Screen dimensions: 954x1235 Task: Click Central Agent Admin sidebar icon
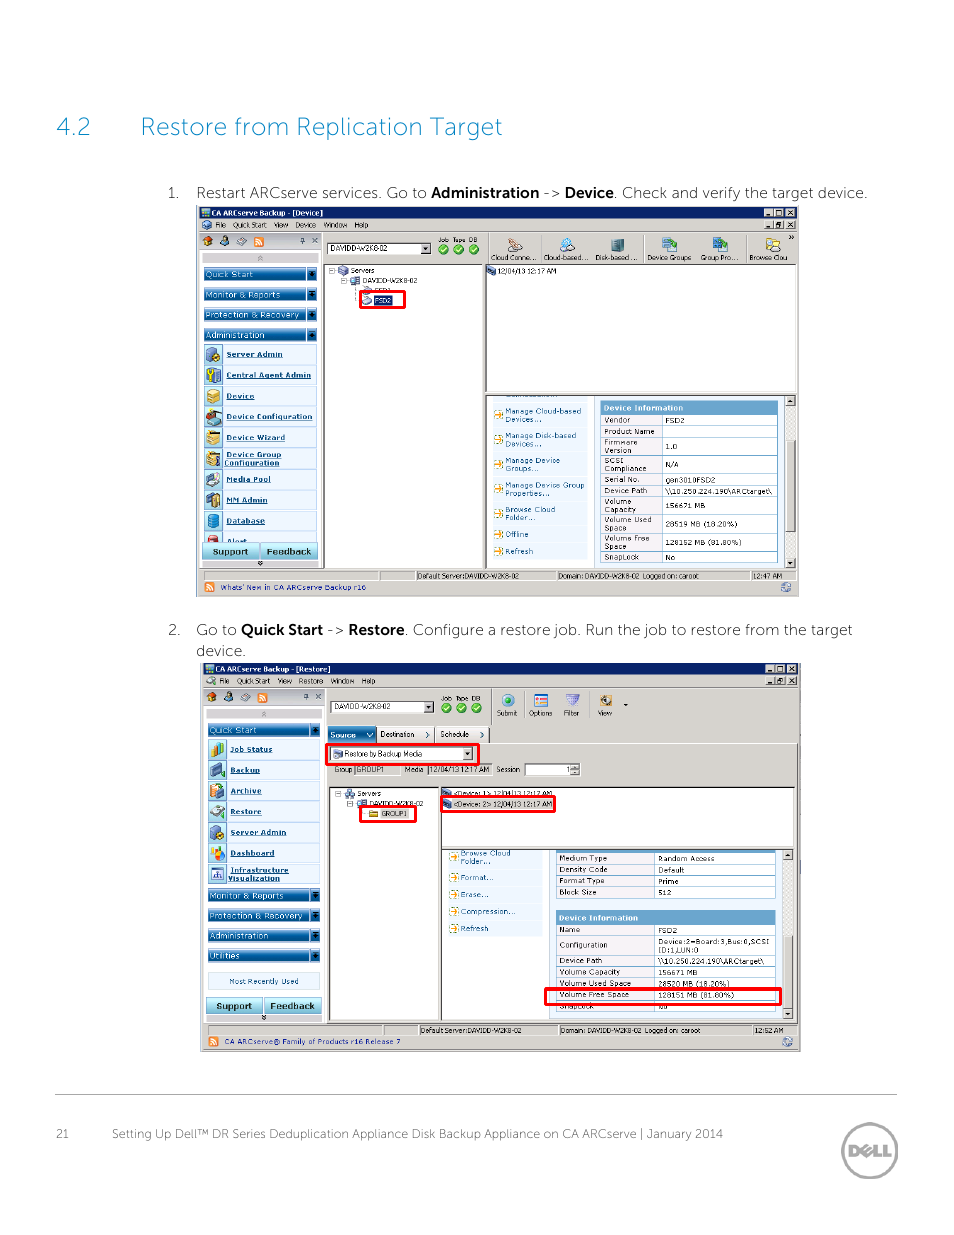pos(213,375)
